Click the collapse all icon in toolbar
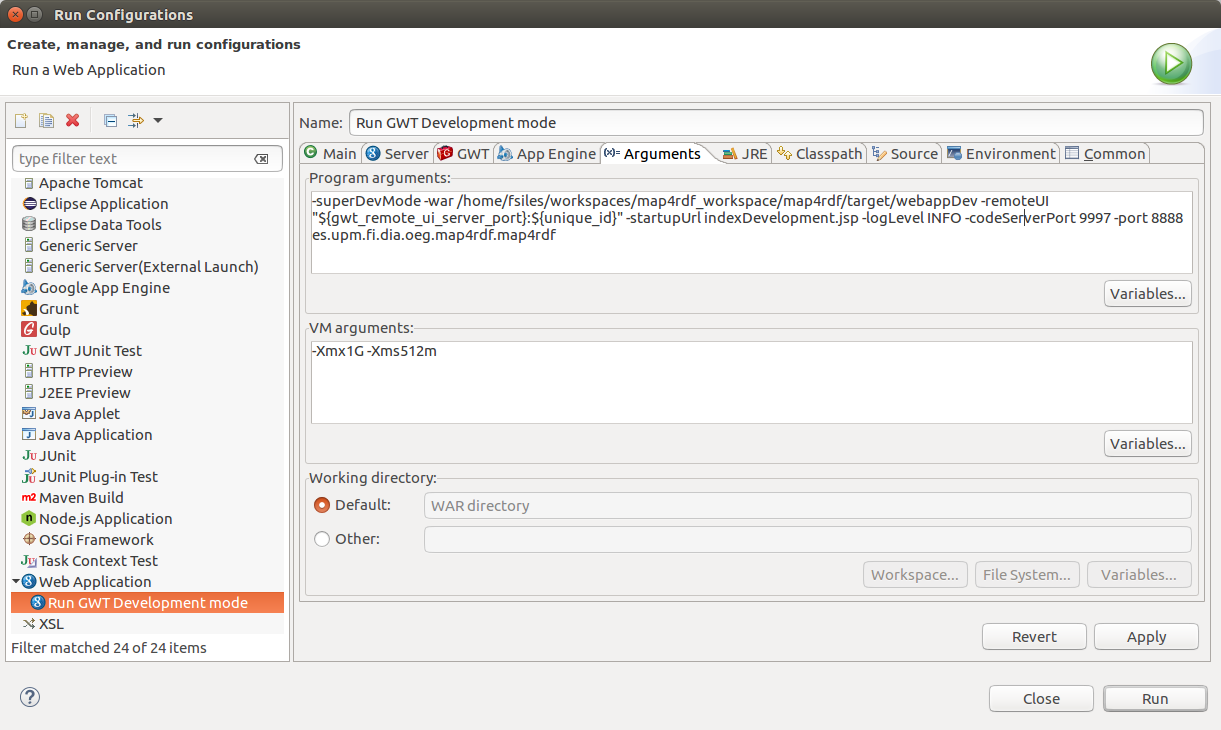Screen dimensions: 1221x730 pos(110,121)
